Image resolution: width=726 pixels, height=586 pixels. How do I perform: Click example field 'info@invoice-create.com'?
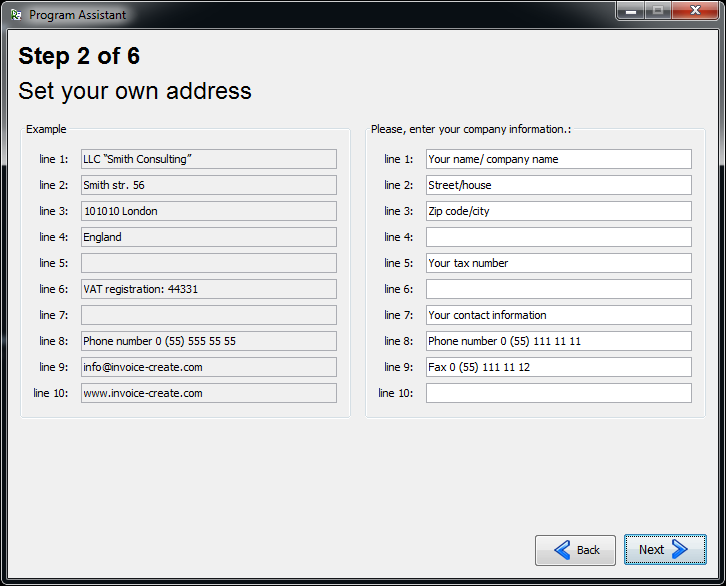209,367
